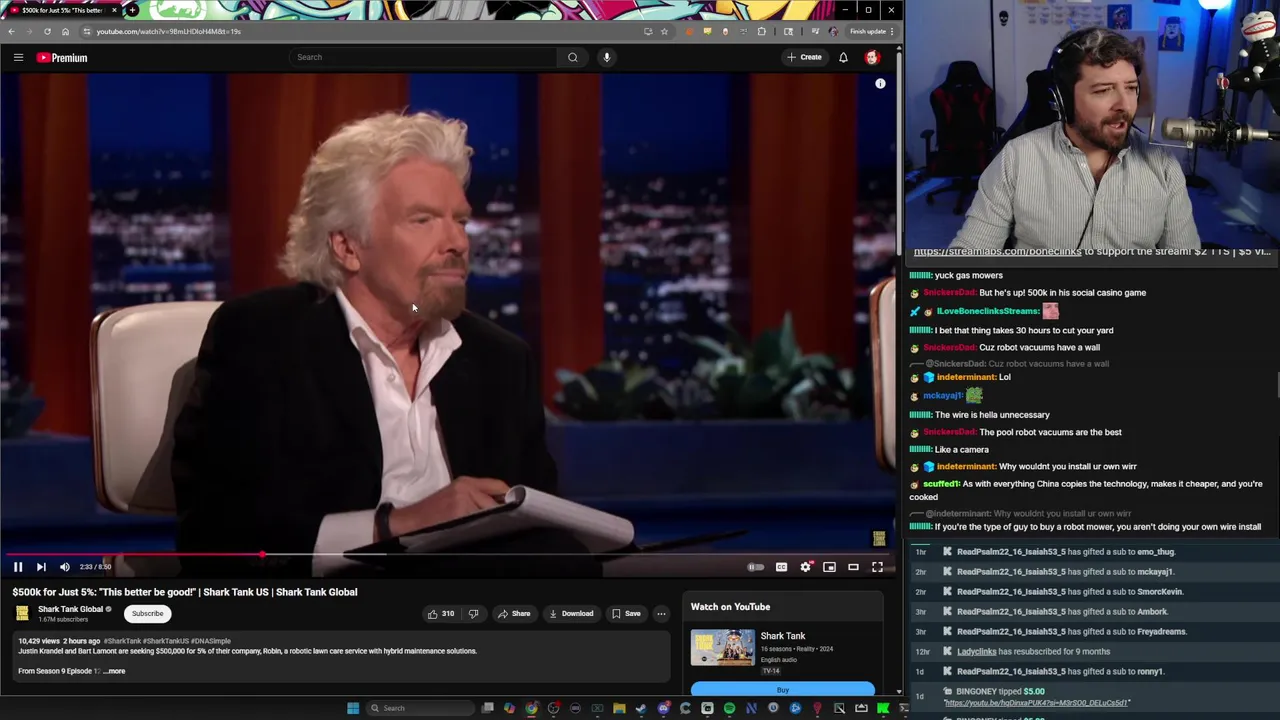Buy Shark Tank on YouTube
The image size is (1280, 720).
782,689
